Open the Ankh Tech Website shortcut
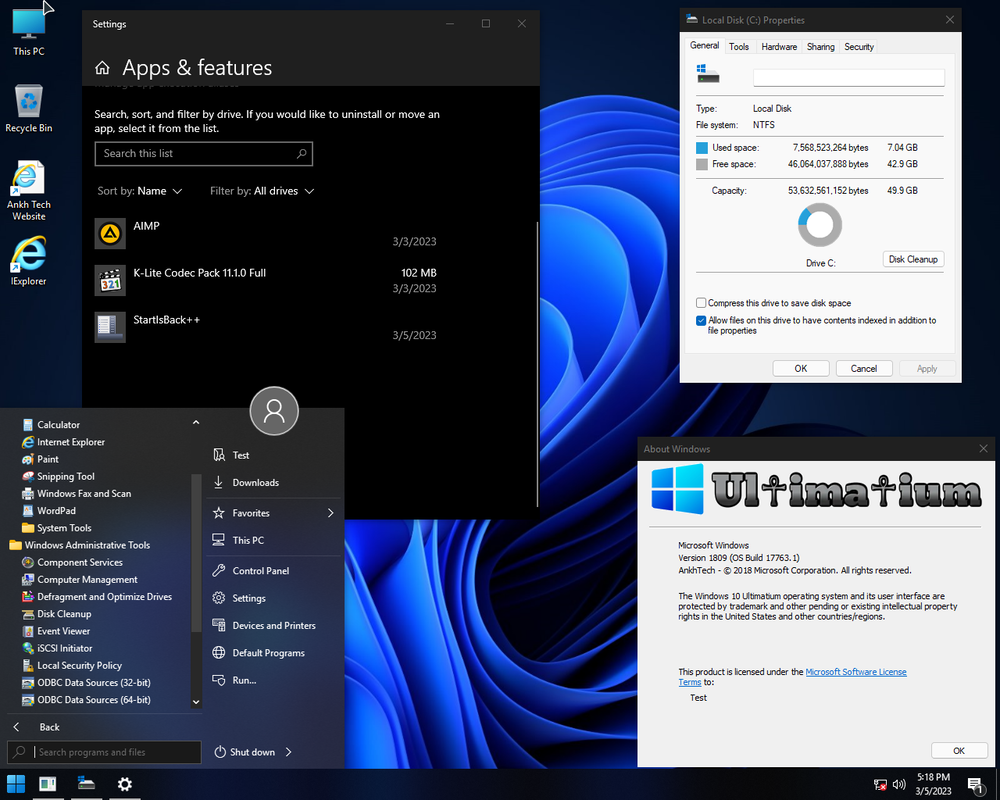Image resolution: width=1000 pixels, height=800 pixels. coord(29,190)
